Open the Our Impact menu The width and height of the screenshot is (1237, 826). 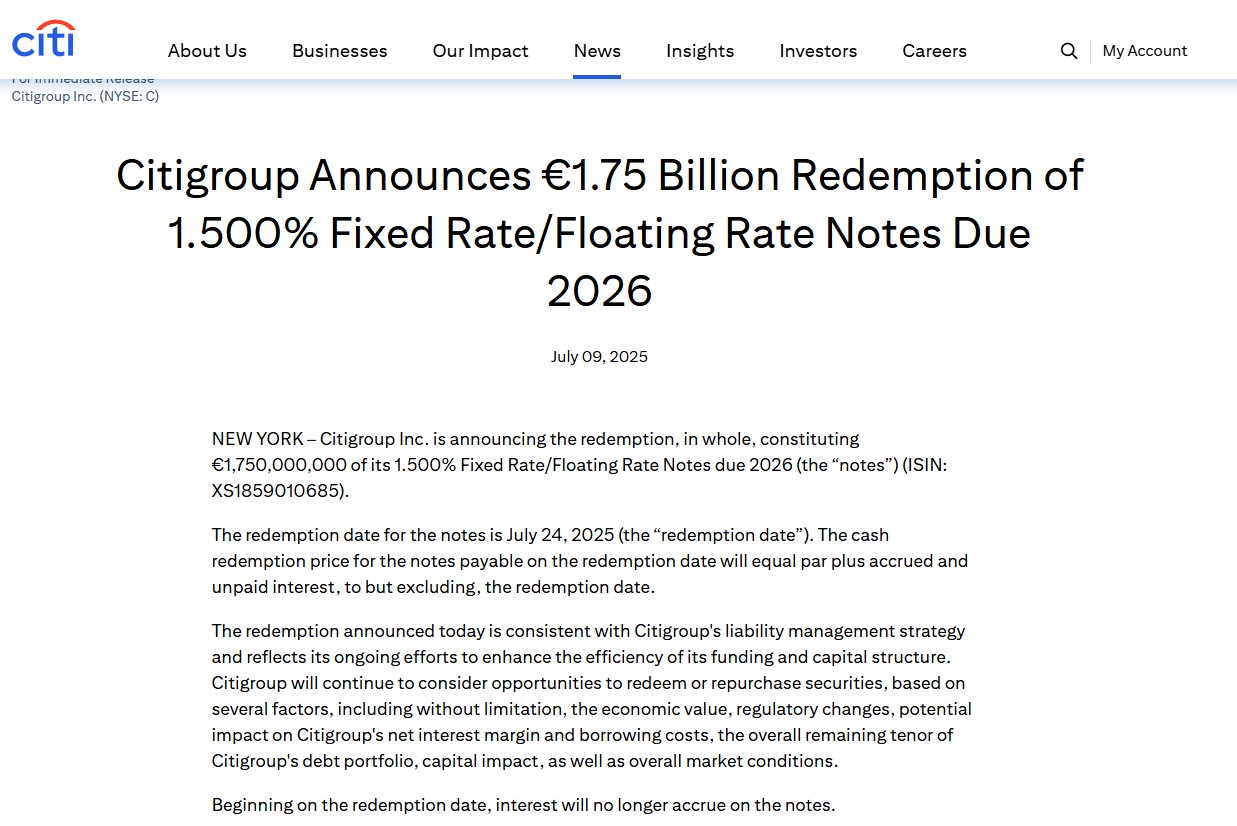coord(481,51)
